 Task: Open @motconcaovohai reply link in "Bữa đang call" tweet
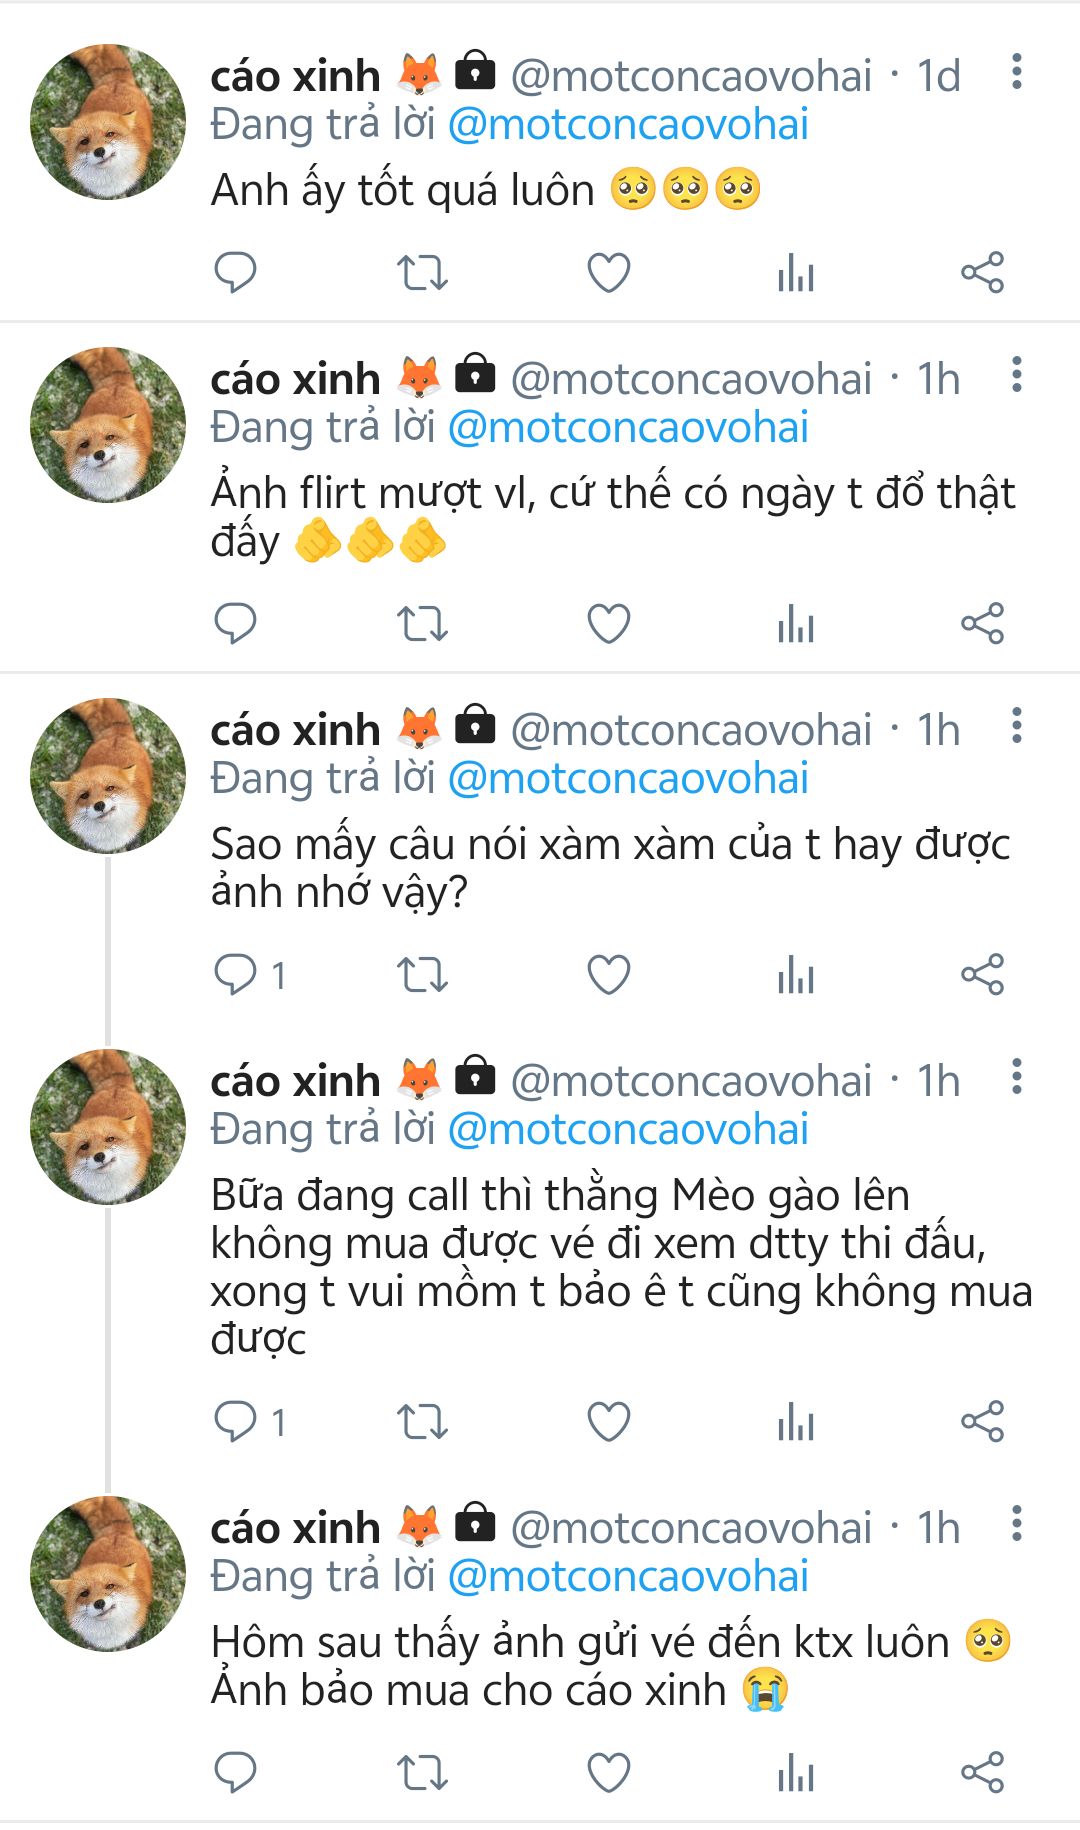coord(628,1130)
